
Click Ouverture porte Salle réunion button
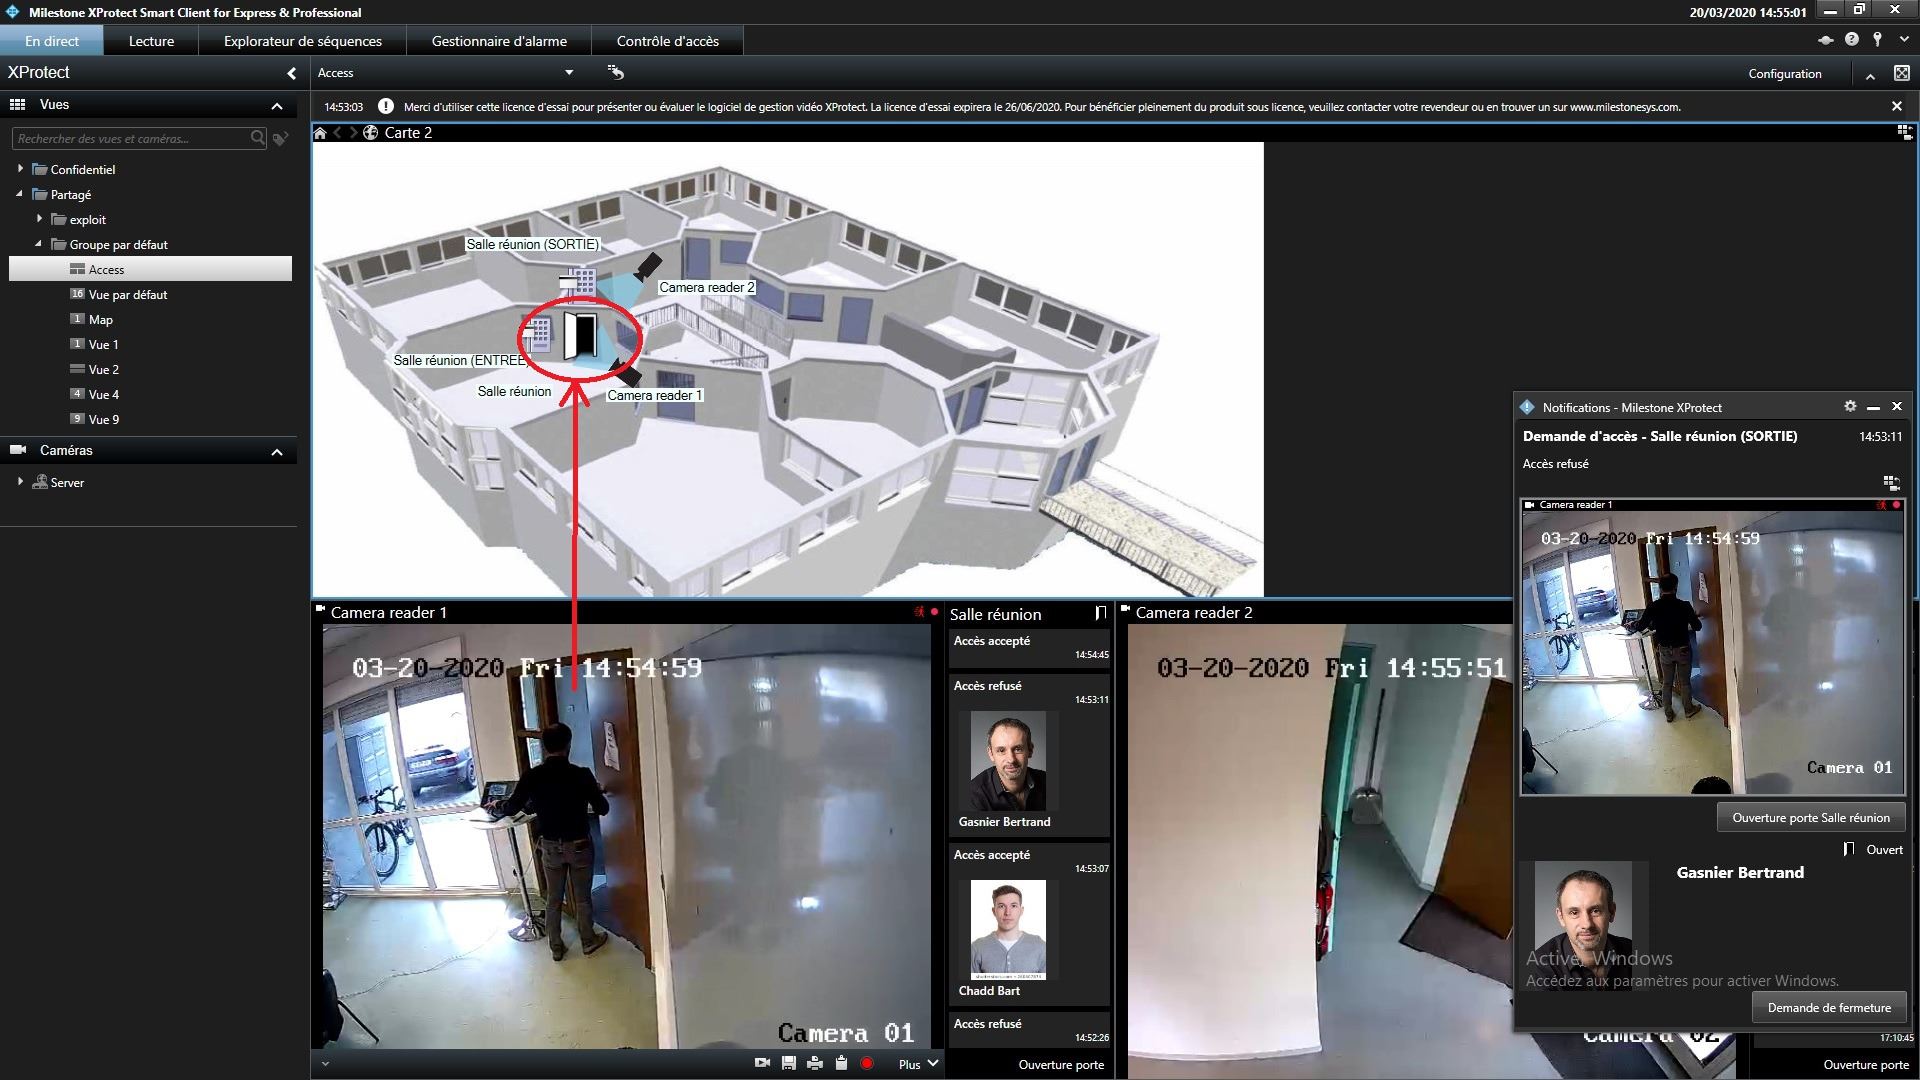tap(1811, 817)
